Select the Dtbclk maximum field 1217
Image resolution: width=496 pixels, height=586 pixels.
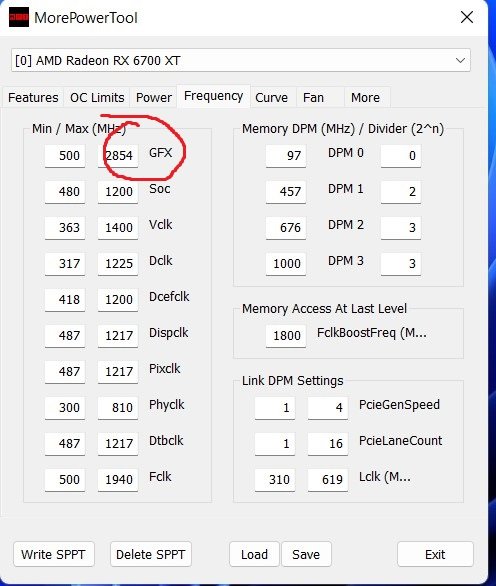(118, 444)
